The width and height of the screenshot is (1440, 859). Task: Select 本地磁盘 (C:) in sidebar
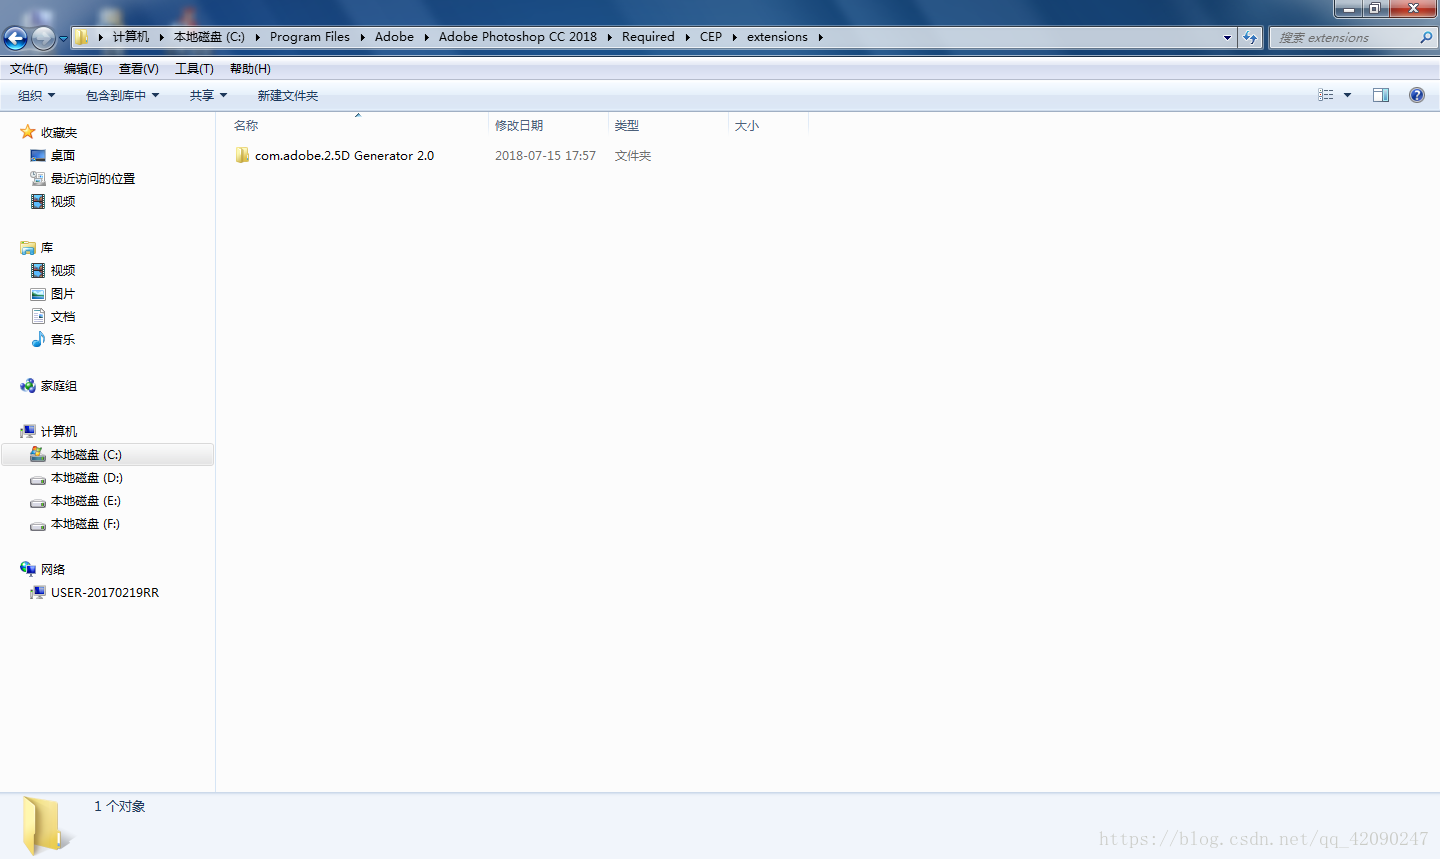pyautogui.click(x=108, y=454)
